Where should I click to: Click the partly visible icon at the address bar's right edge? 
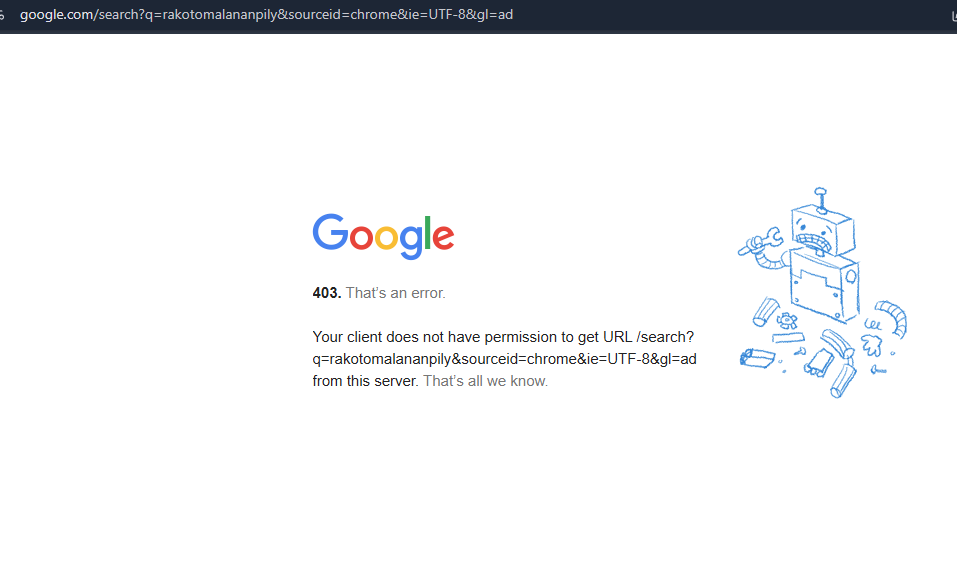click(x=954, y=15)
